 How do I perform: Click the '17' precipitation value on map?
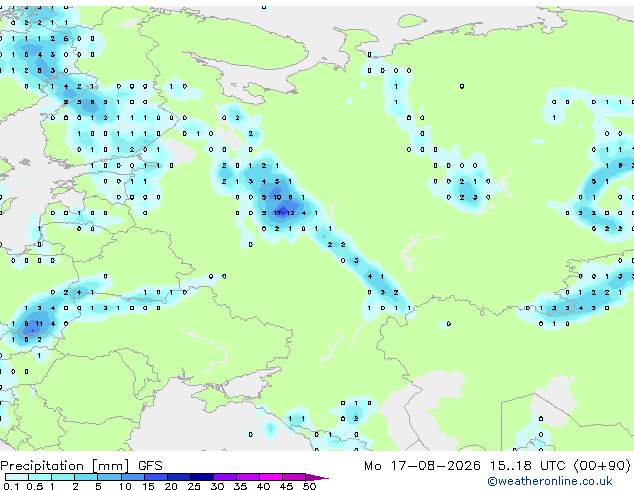point(278,213)
